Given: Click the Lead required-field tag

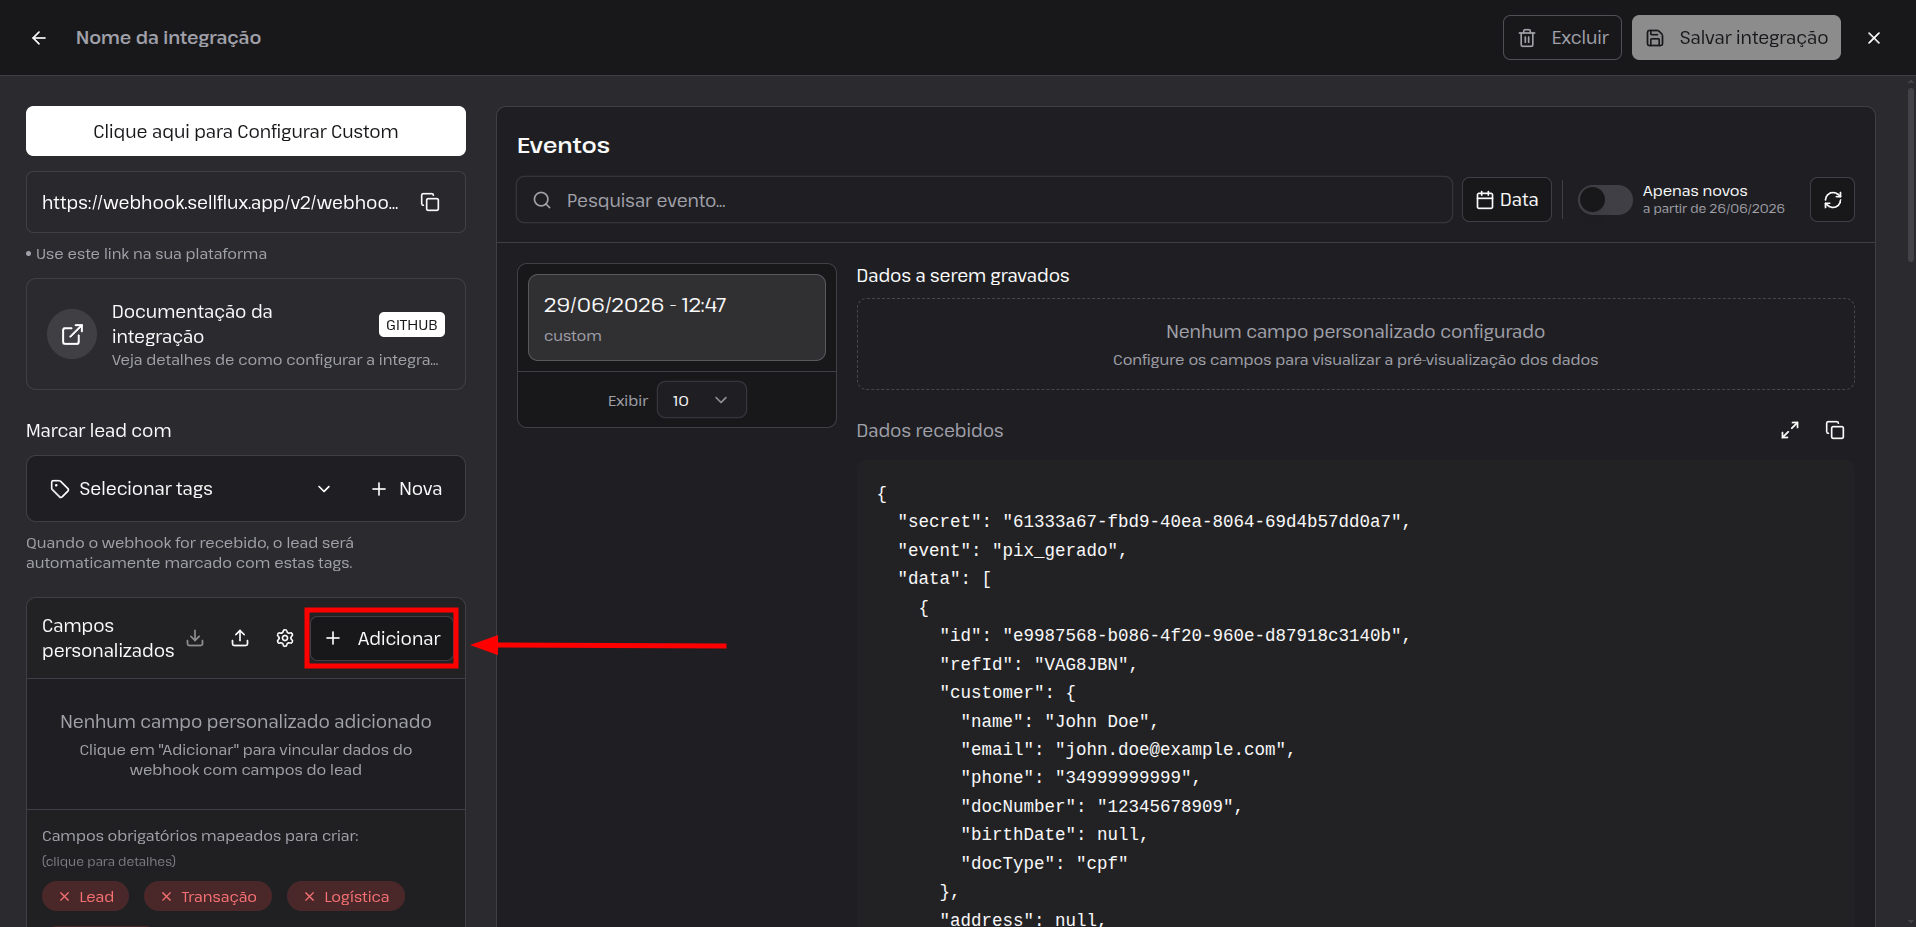Looking at the screenshot, I should click(x=86, y=896).
